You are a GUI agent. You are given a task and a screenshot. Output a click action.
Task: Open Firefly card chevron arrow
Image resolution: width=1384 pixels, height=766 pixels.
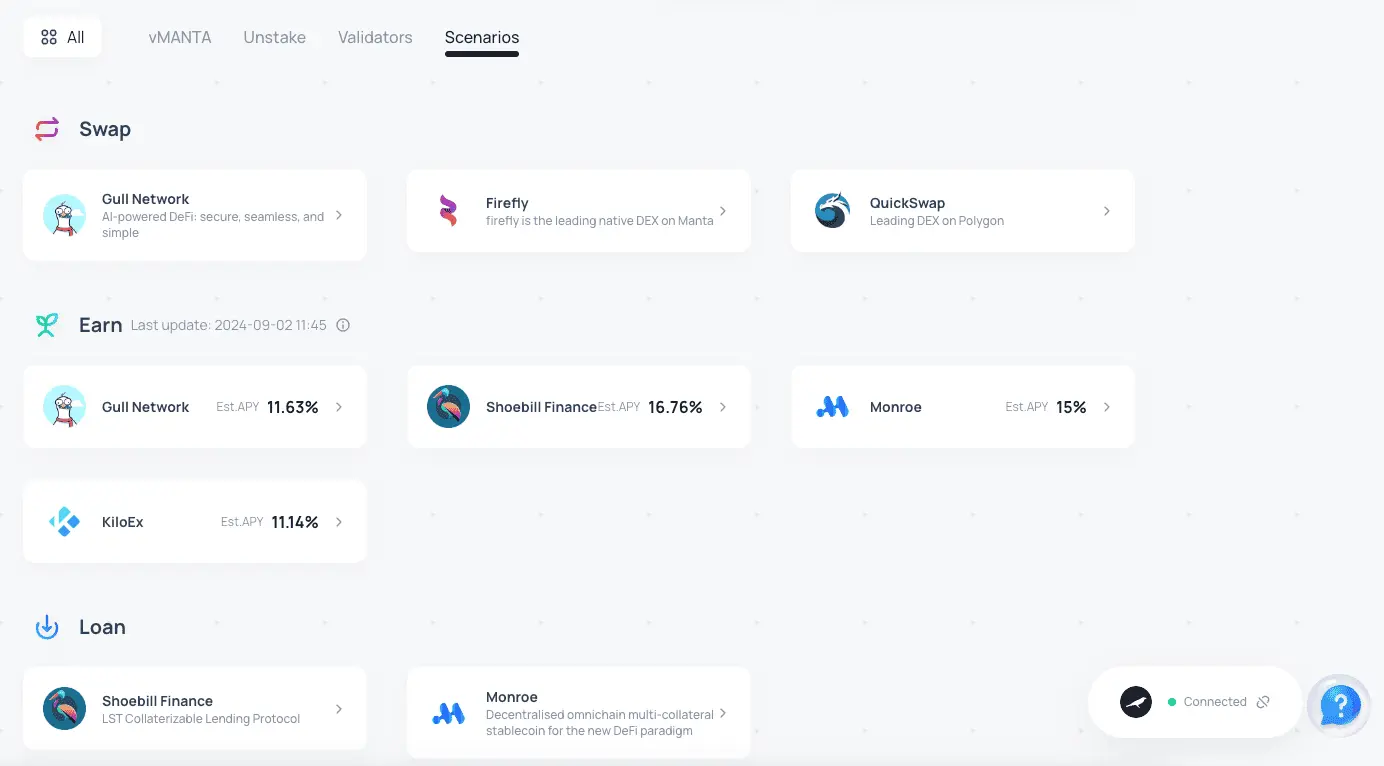coord(723,211)
